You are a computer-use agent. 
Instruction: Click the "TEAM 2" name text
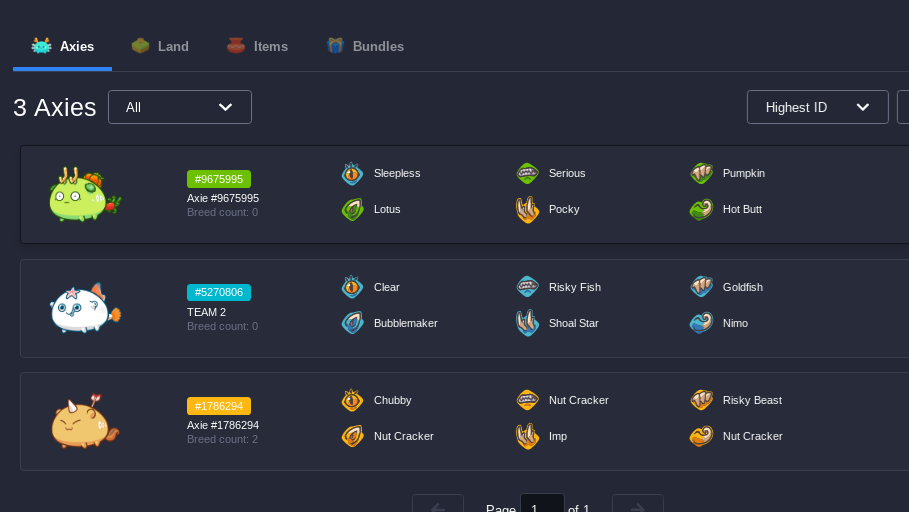click(206, 312)
